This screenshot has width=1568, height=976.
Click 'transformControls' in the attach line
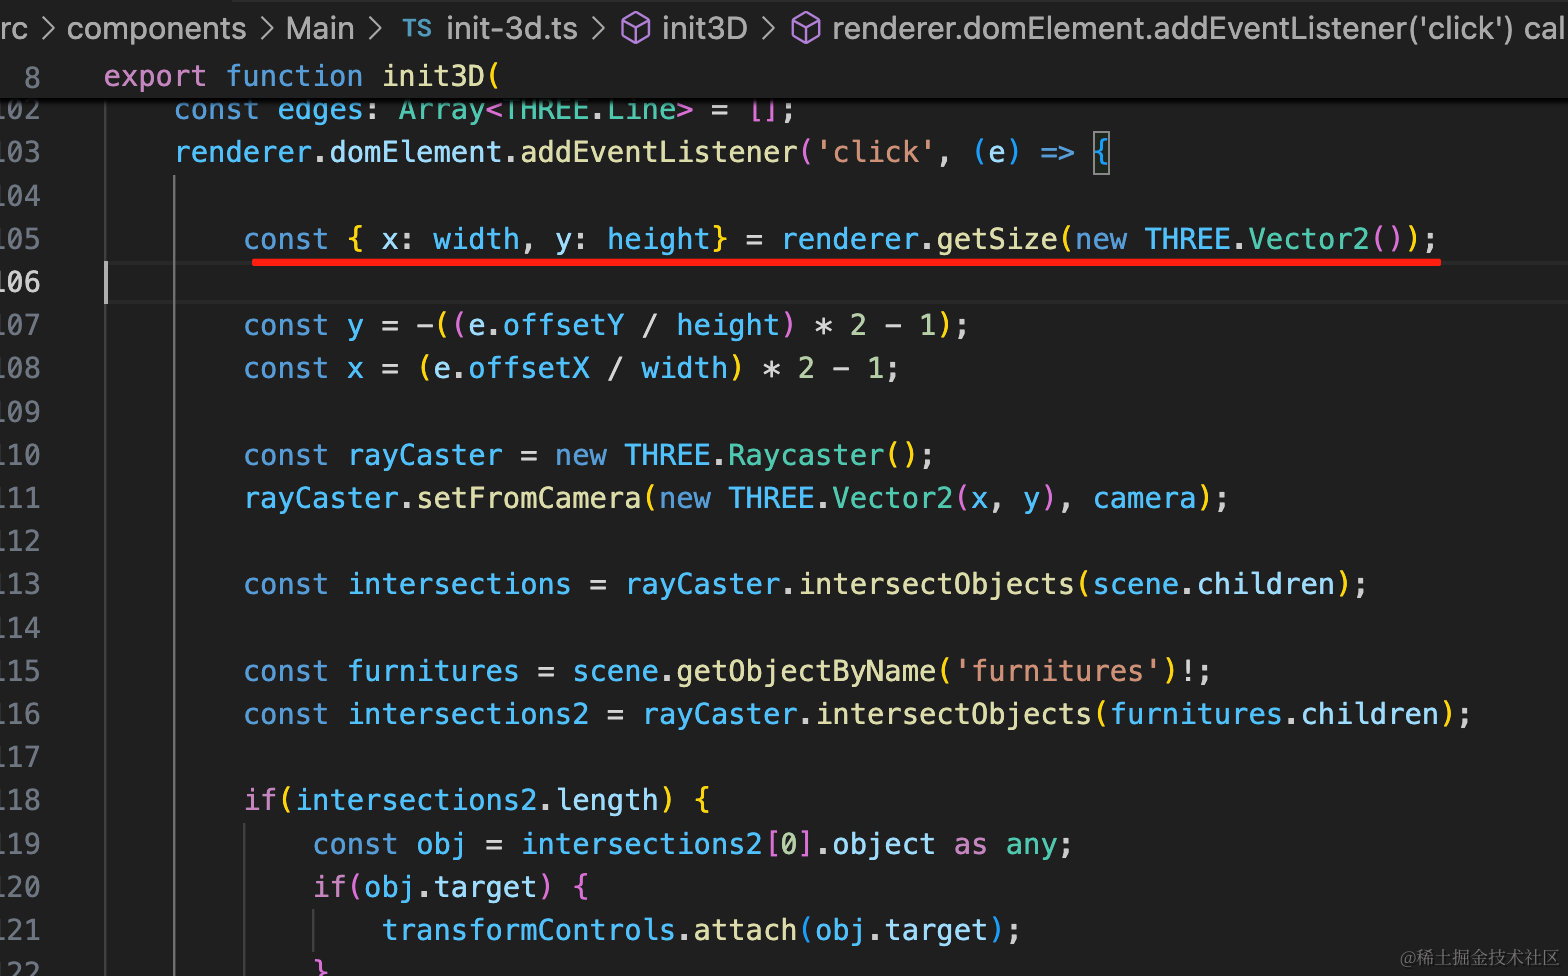click(529, 930)
